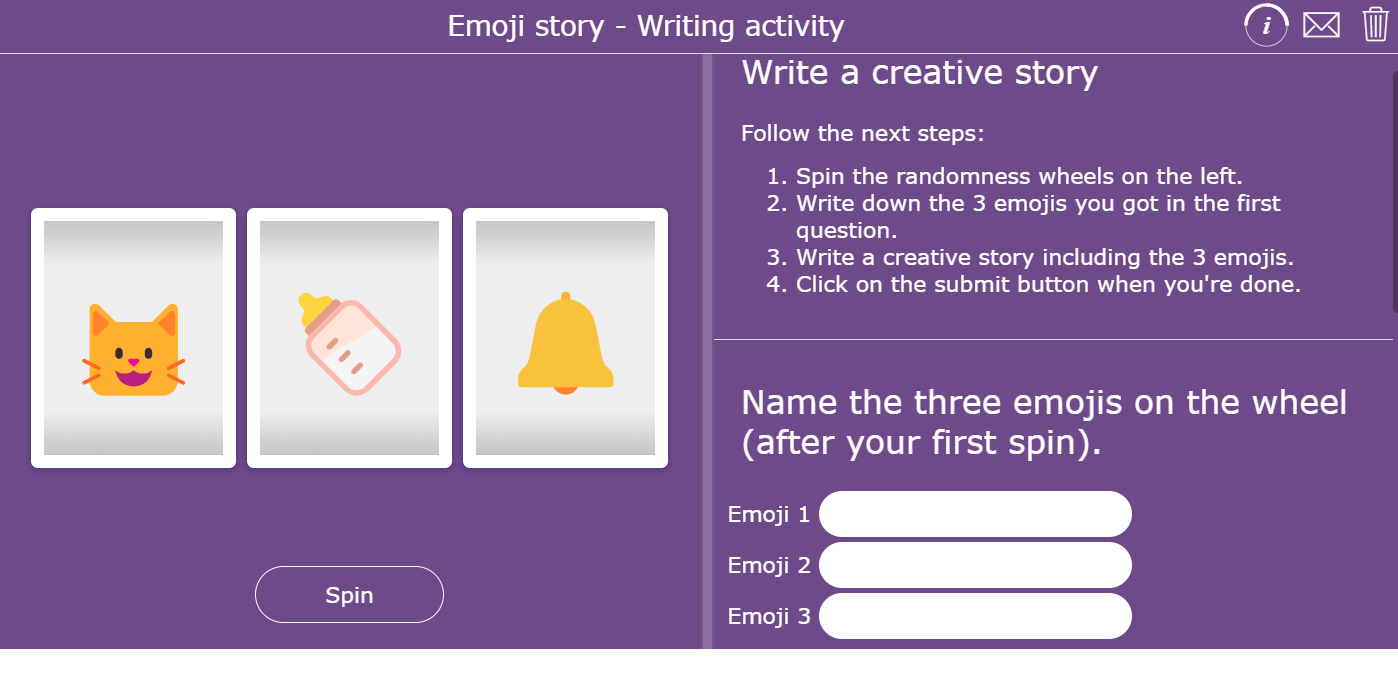This screenshot has width=1398, height=697.
Task: Click the instructions panel vertical scrollbar
Action: [x=1394, y=190]
